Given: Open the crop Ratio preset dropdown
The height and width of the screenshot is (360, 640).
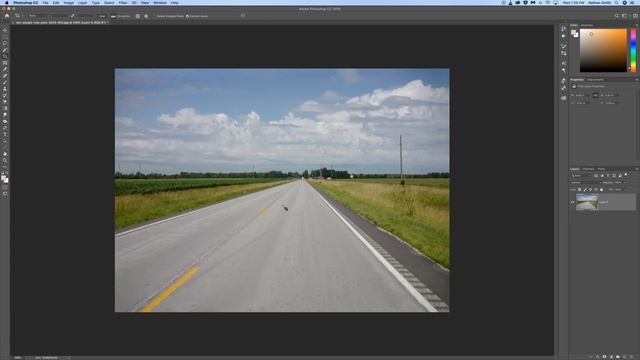Looking at the screenshot, I should (x=39, y=16).
